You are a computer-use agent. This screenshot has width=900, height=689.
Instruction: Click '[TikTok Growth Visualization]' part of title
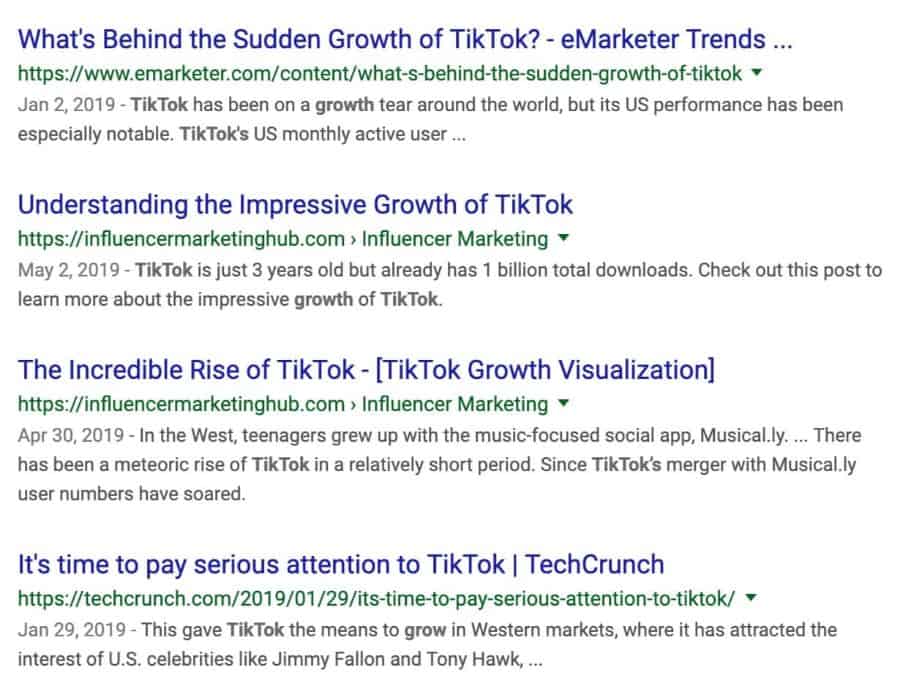(545, 370)
